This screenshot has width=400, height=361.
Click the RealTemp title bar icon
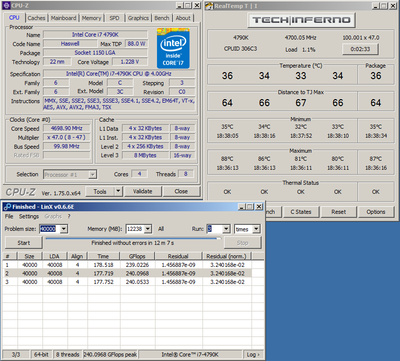(x=209, y=6)
